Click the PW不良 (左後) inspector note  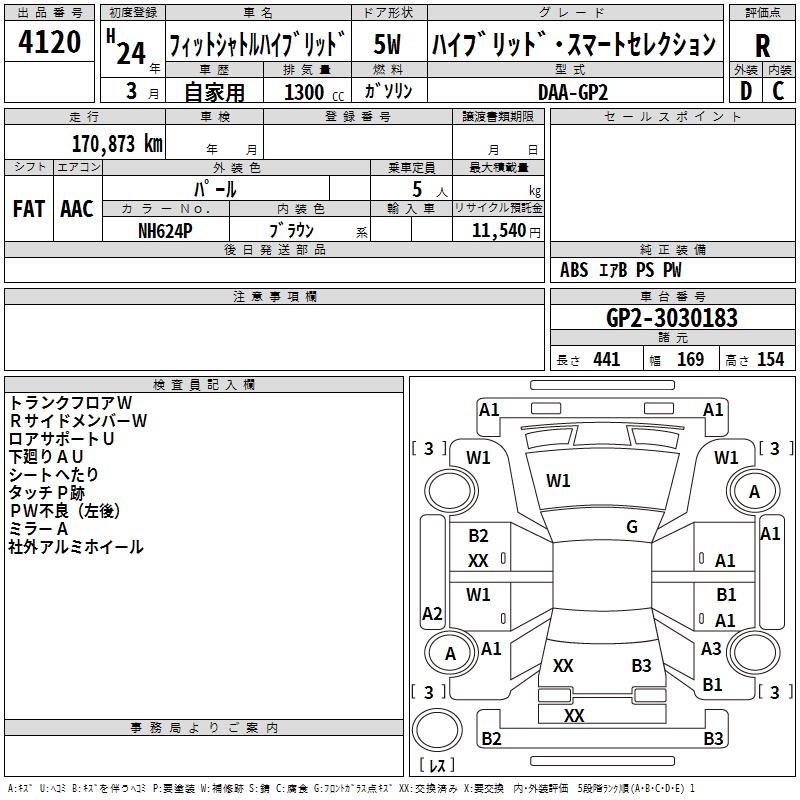point(64,510)
